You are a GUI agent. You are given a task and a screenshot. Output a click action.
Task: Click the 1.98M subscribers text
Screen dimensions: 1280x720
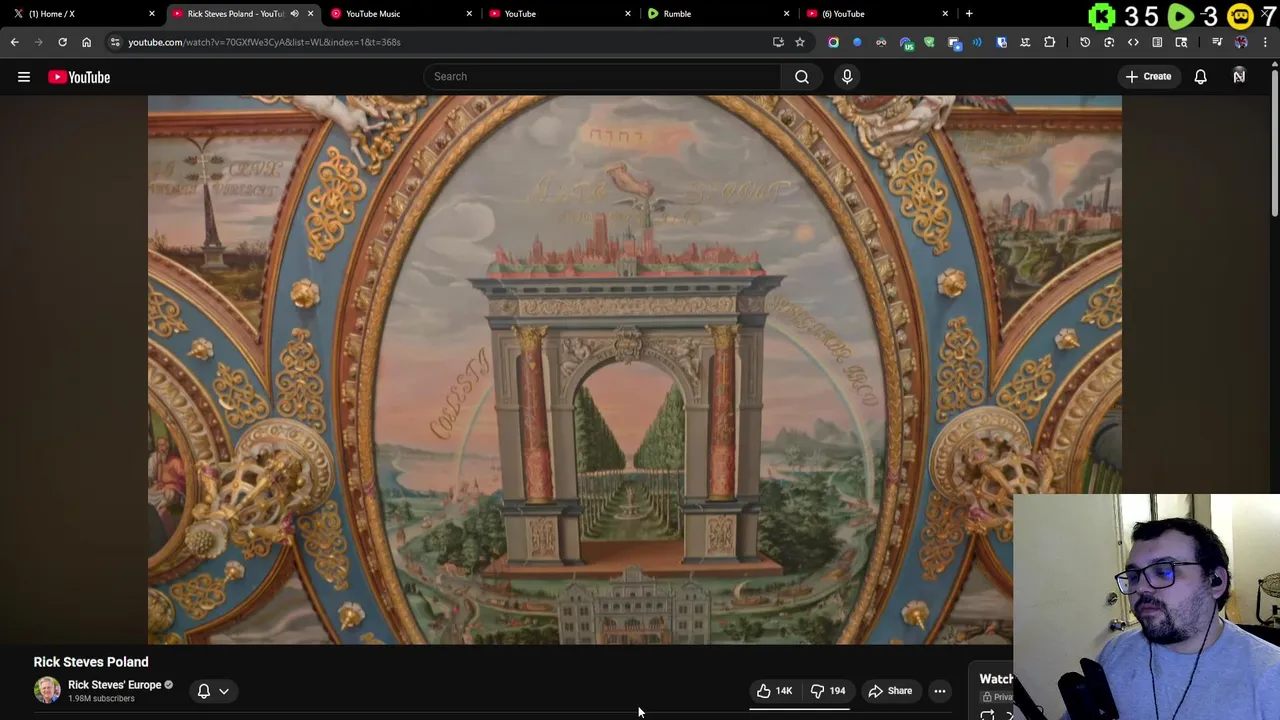coord(101,698)
